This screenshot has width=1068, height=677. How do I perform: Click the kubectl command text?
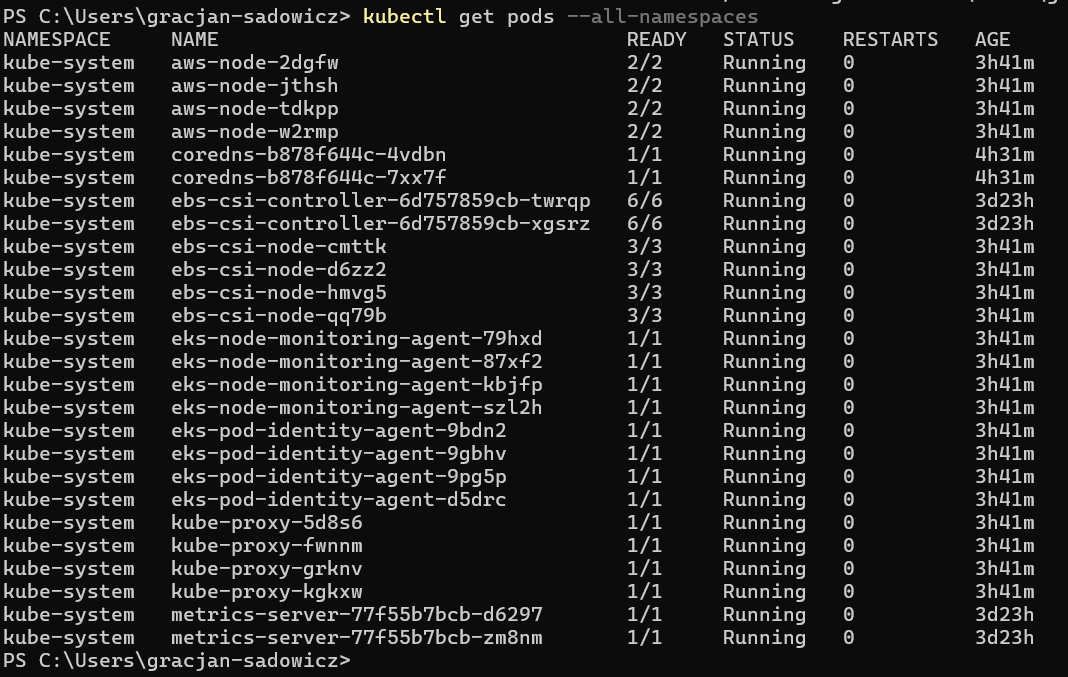(404, 16)
